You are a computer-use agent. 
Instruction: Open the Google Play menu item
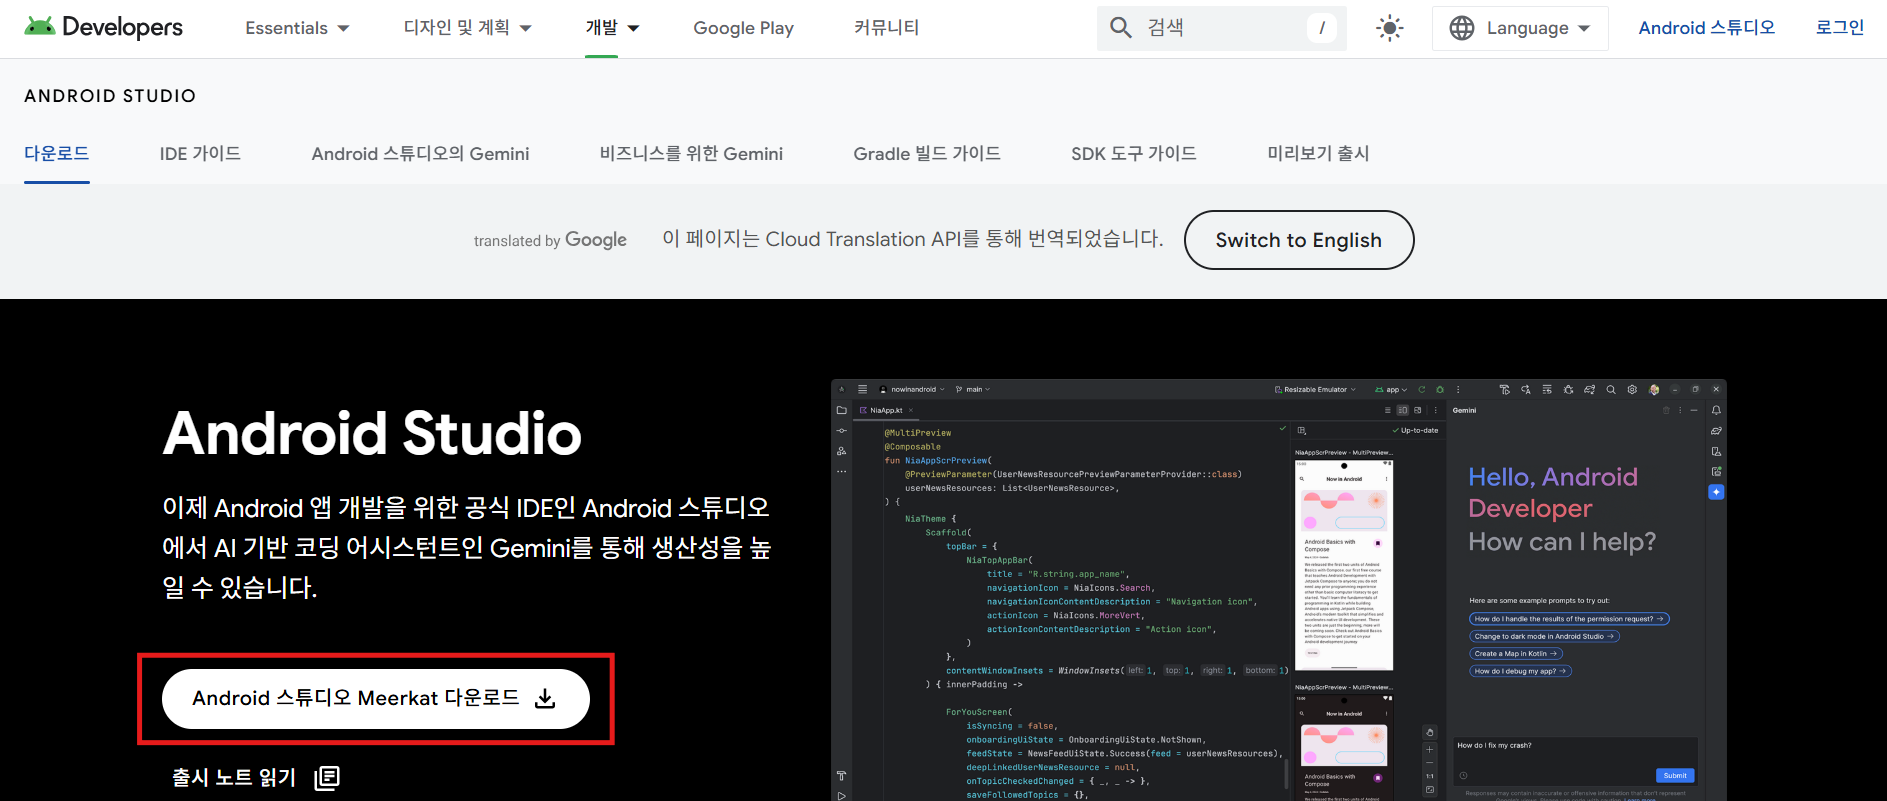743,28
